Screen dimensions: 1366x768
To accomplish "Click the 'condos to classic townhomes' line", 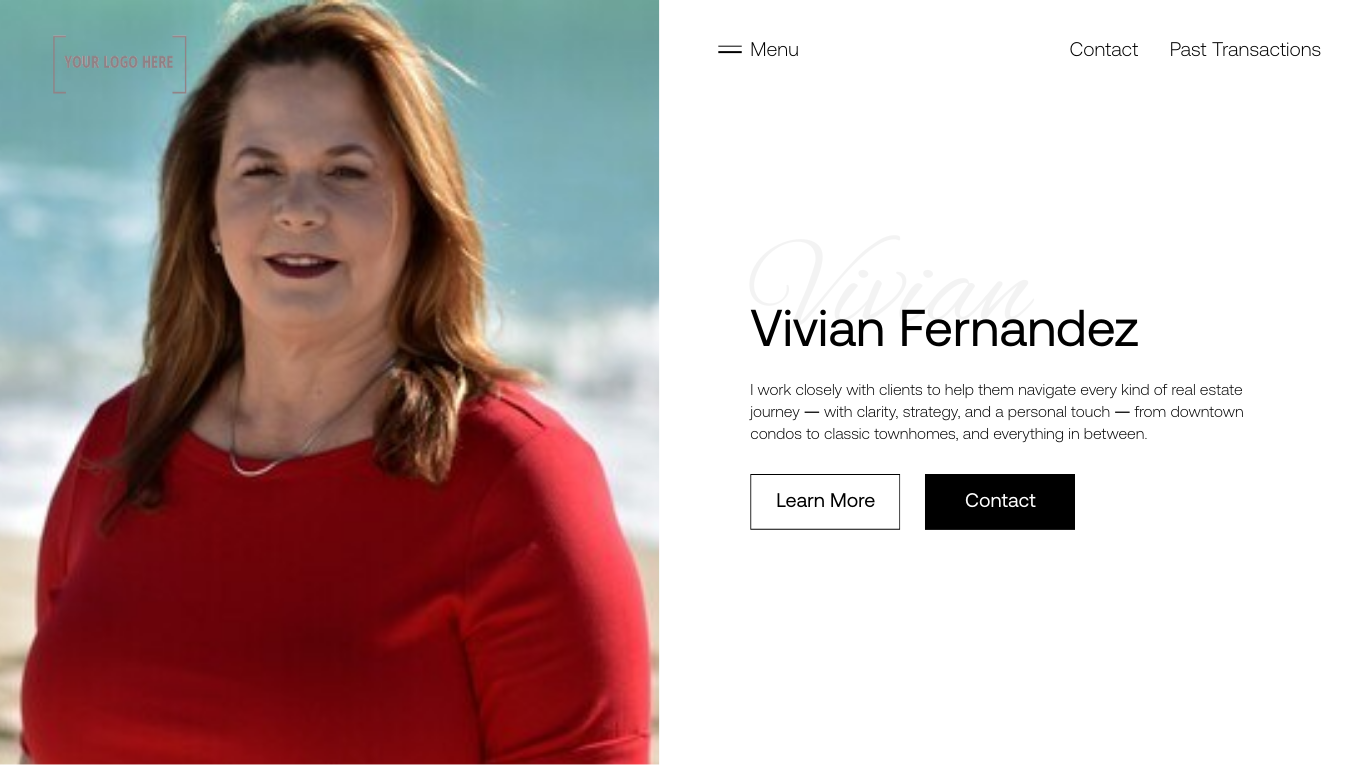I will (x=948, y=434).
